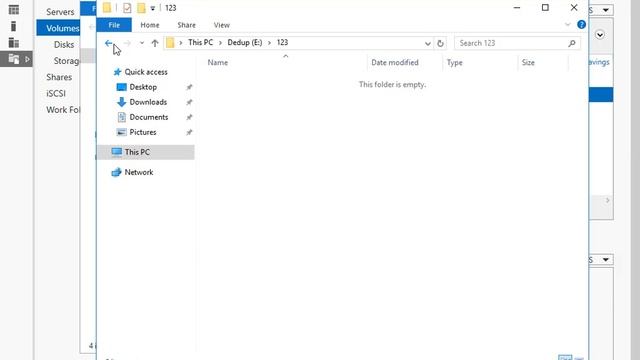Click pin icon next to Downloads
This screenshot has height=360, width=640.
(x=189, y=102)
